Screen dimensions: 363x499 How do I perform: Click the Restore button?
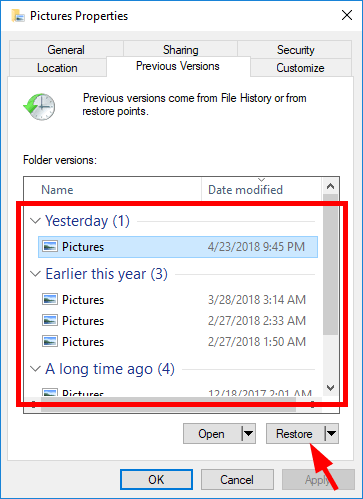pyautogui.click(x=295, y=434)
